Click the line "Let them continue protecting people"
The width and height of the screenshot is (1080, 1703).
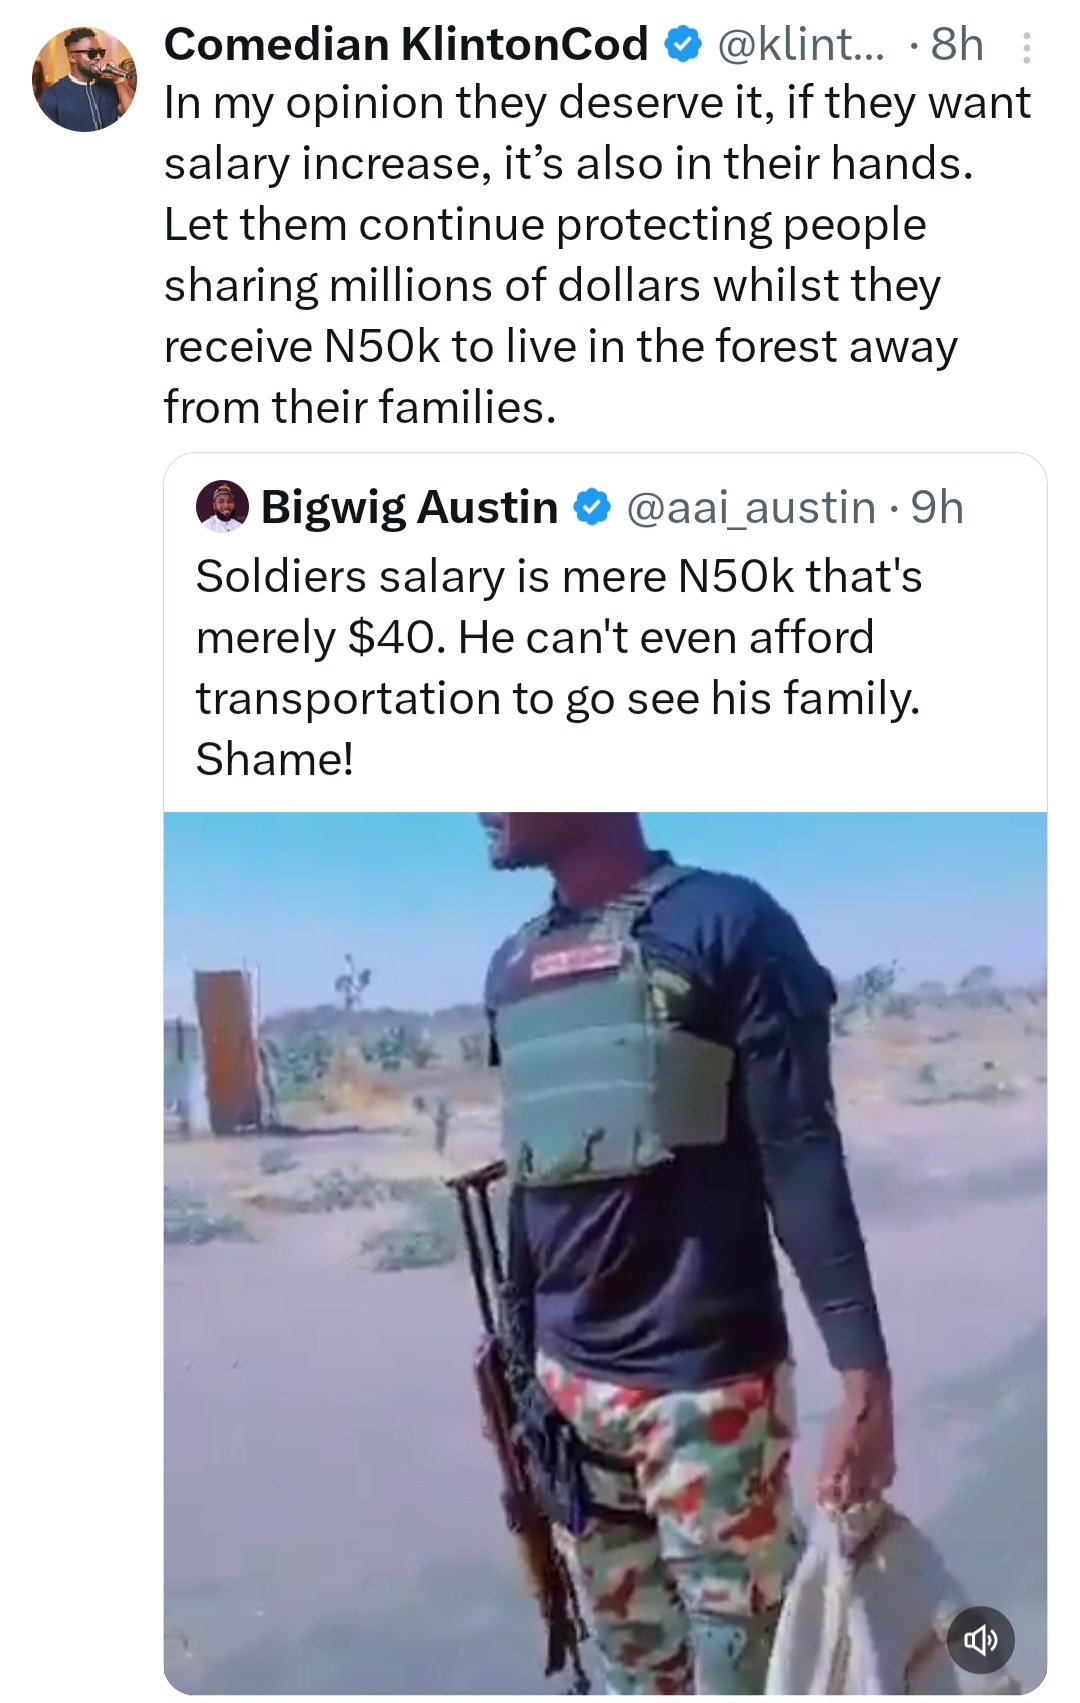545,226
